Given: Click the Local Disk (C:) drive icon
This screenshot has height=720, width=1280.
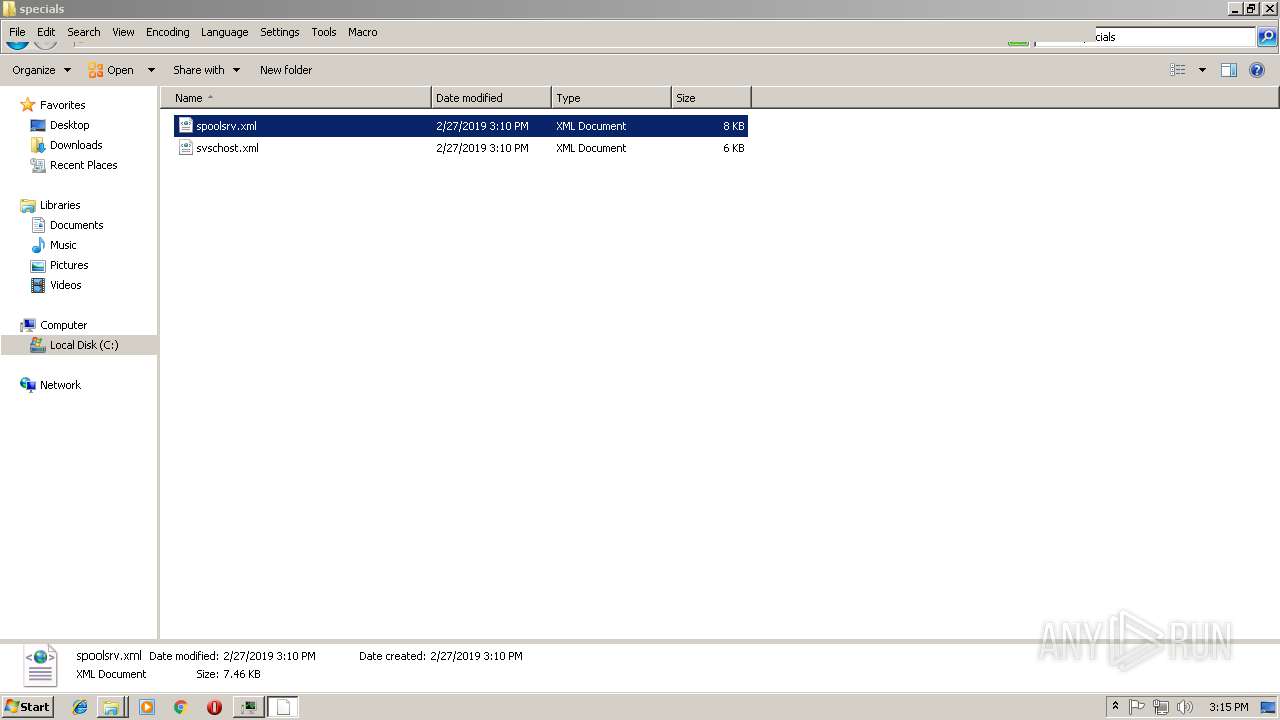Looking at the screenshot, I should click(38, 345).
